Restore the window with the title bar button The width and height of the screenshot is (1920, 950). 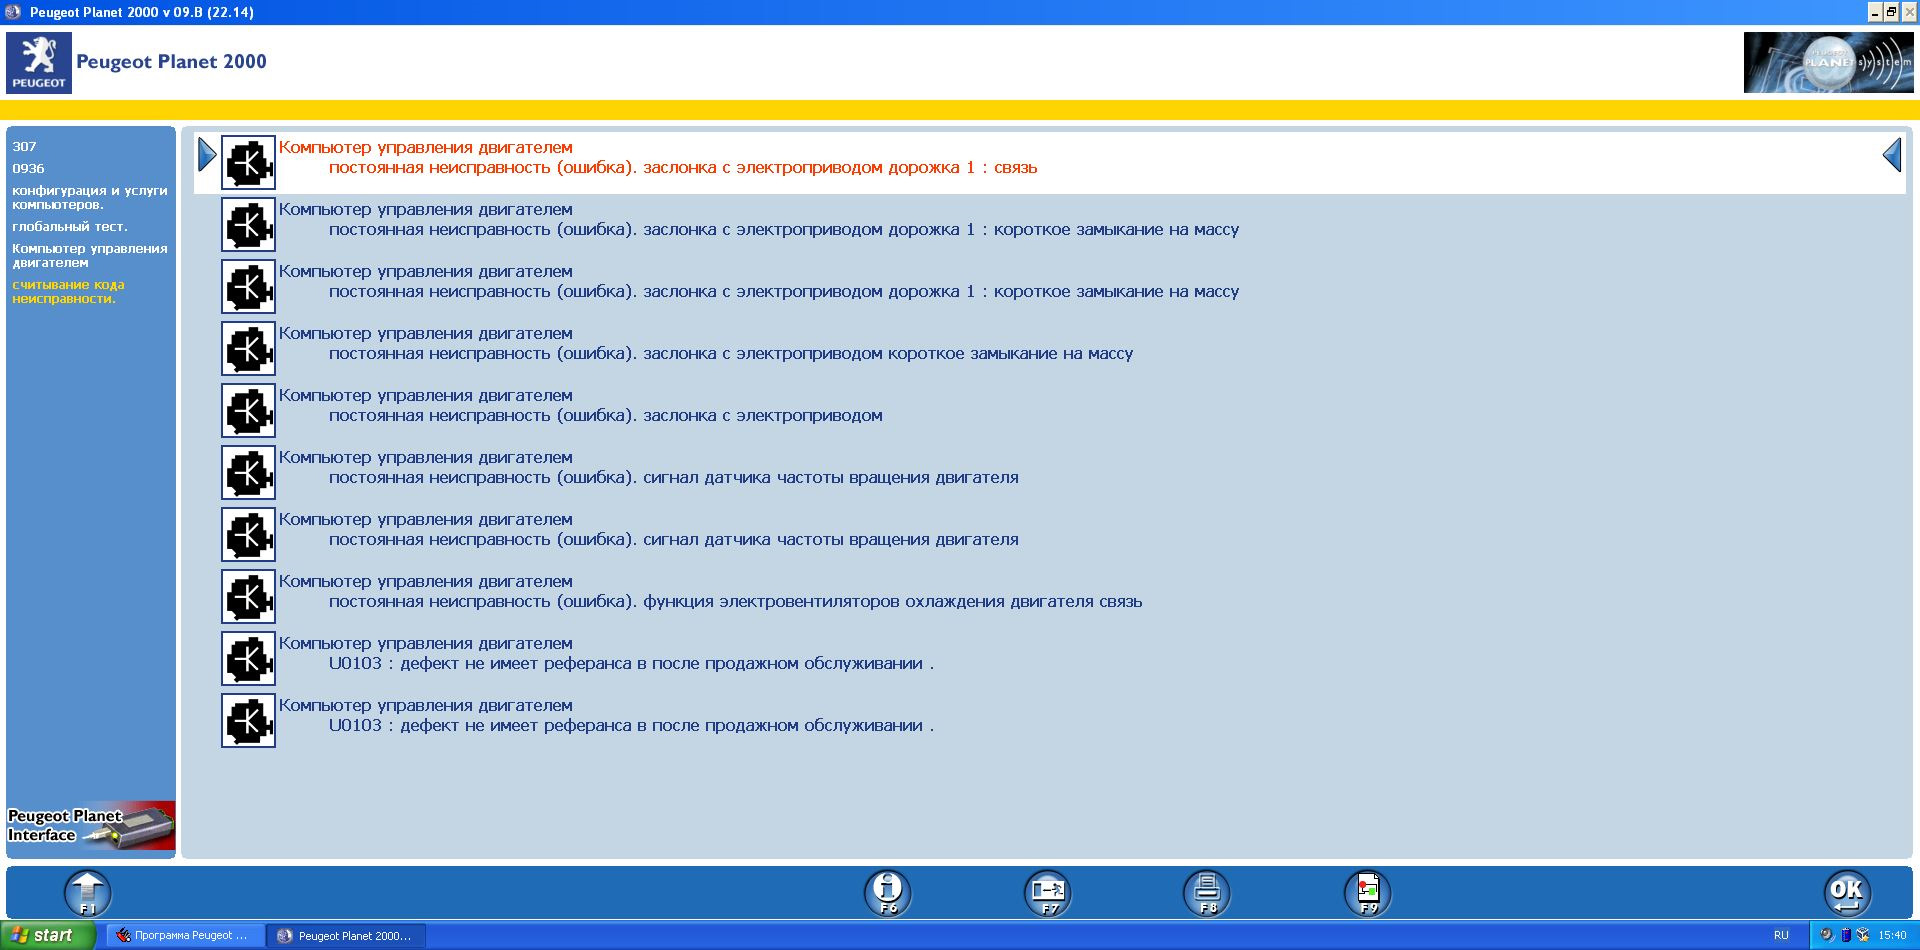1891,12
